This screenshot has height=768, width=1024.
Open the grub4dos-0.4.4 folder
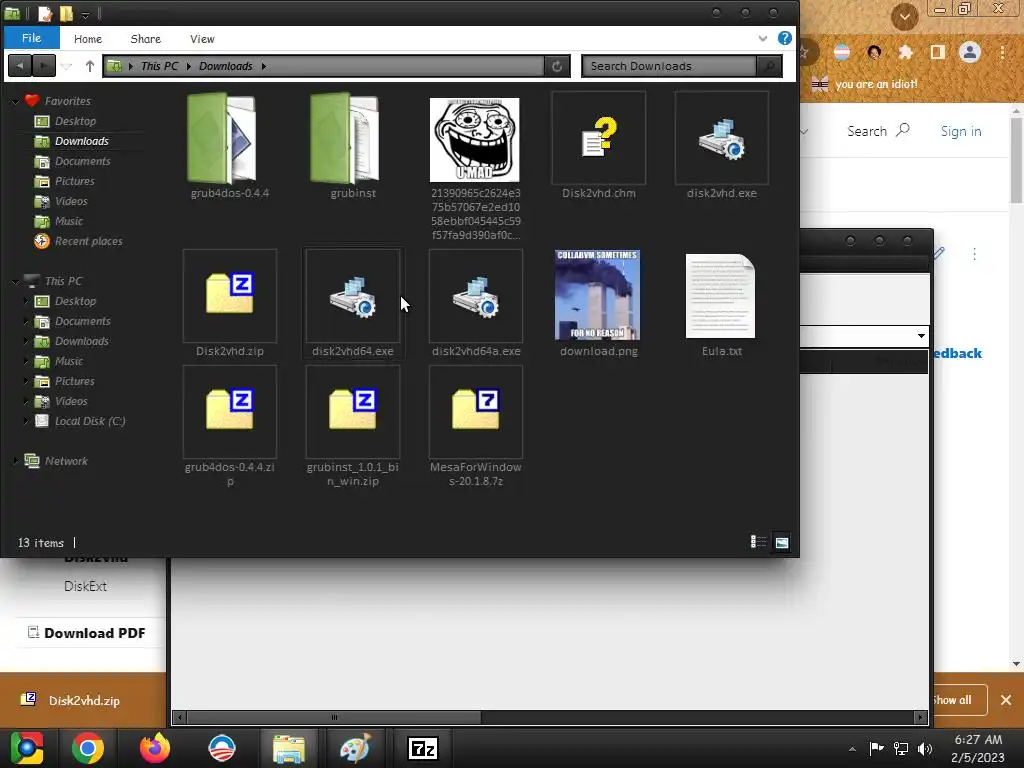tap(229, 146)
